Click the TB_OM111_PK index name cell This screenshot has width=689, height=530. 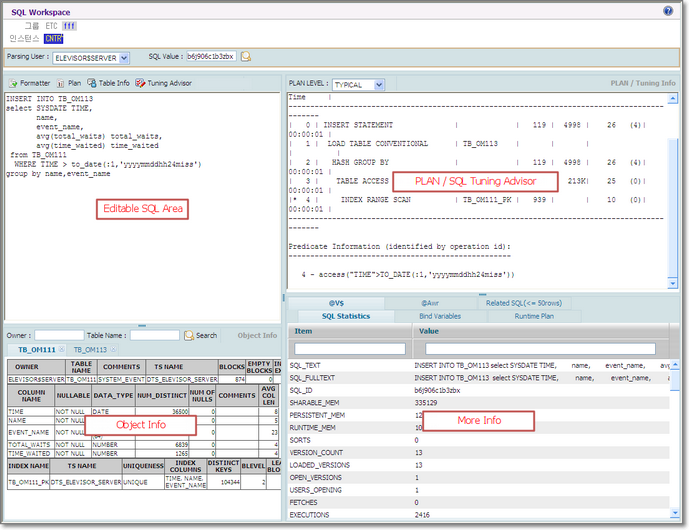(29, 482)
